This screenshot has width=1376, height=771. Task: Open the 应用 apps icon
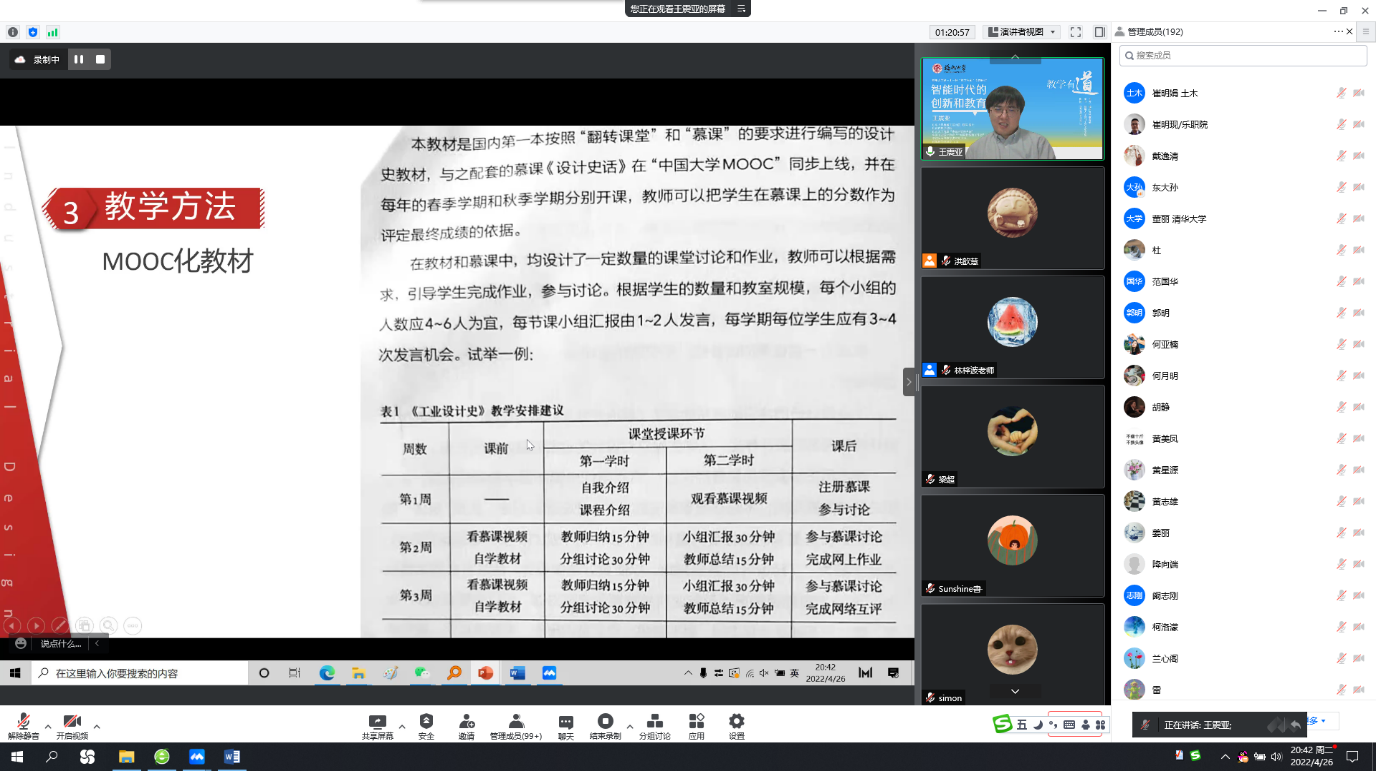coord(696,726)
